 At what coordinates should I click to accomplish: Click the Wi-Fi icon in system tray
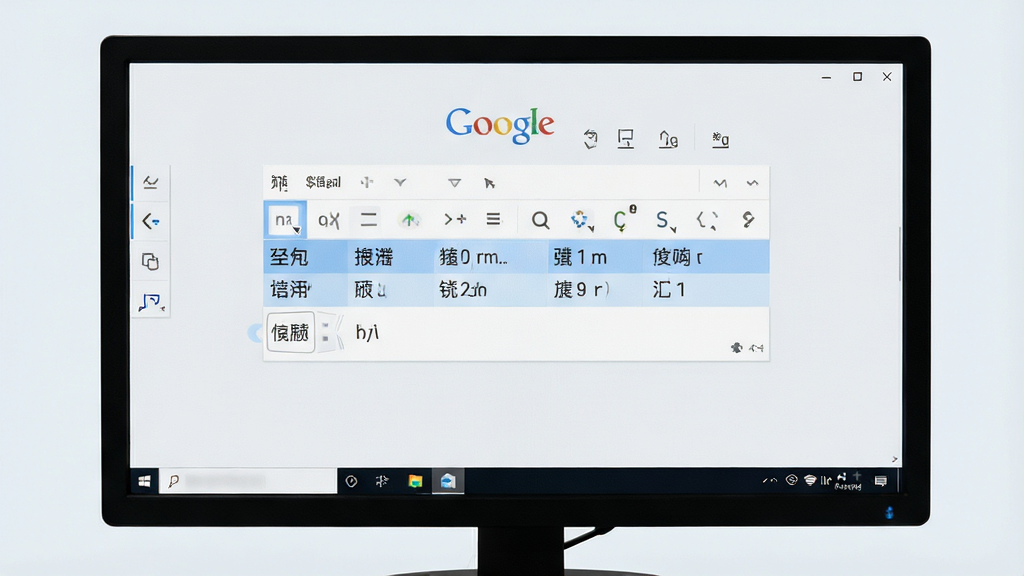pyautogui.click(x=810, y=481)
